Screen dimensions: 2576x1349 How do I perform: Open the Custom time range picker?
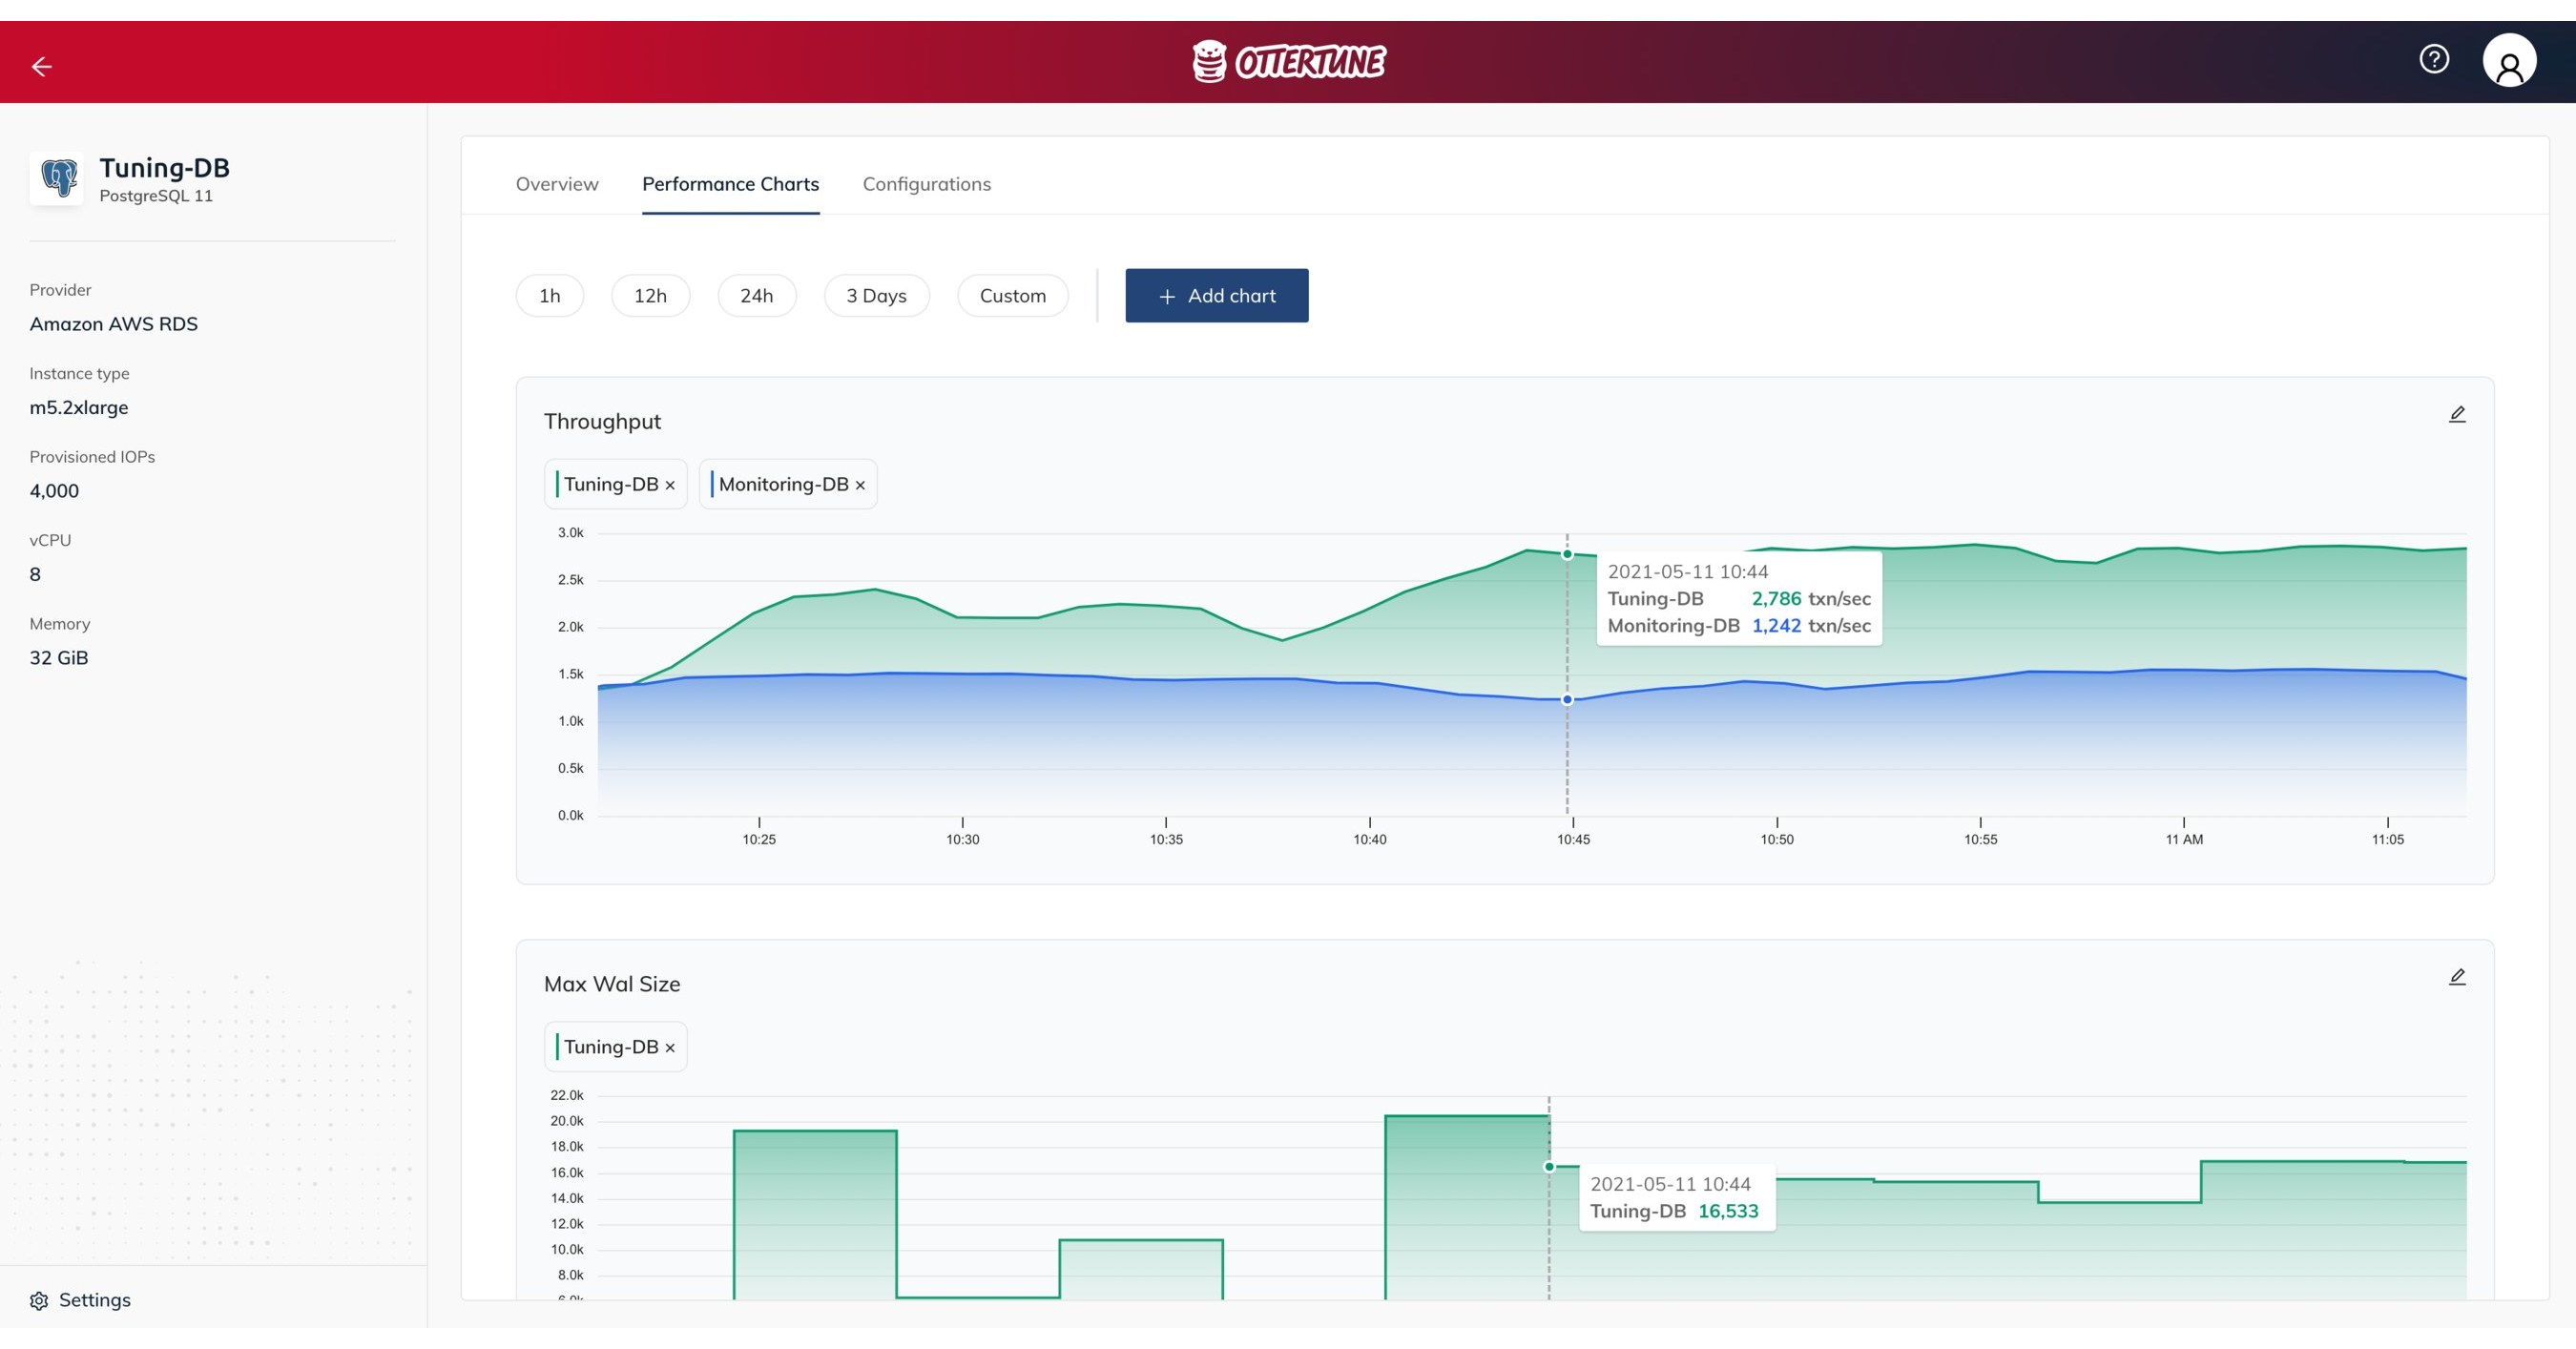pyautogui.click(x=1013, y=295)
